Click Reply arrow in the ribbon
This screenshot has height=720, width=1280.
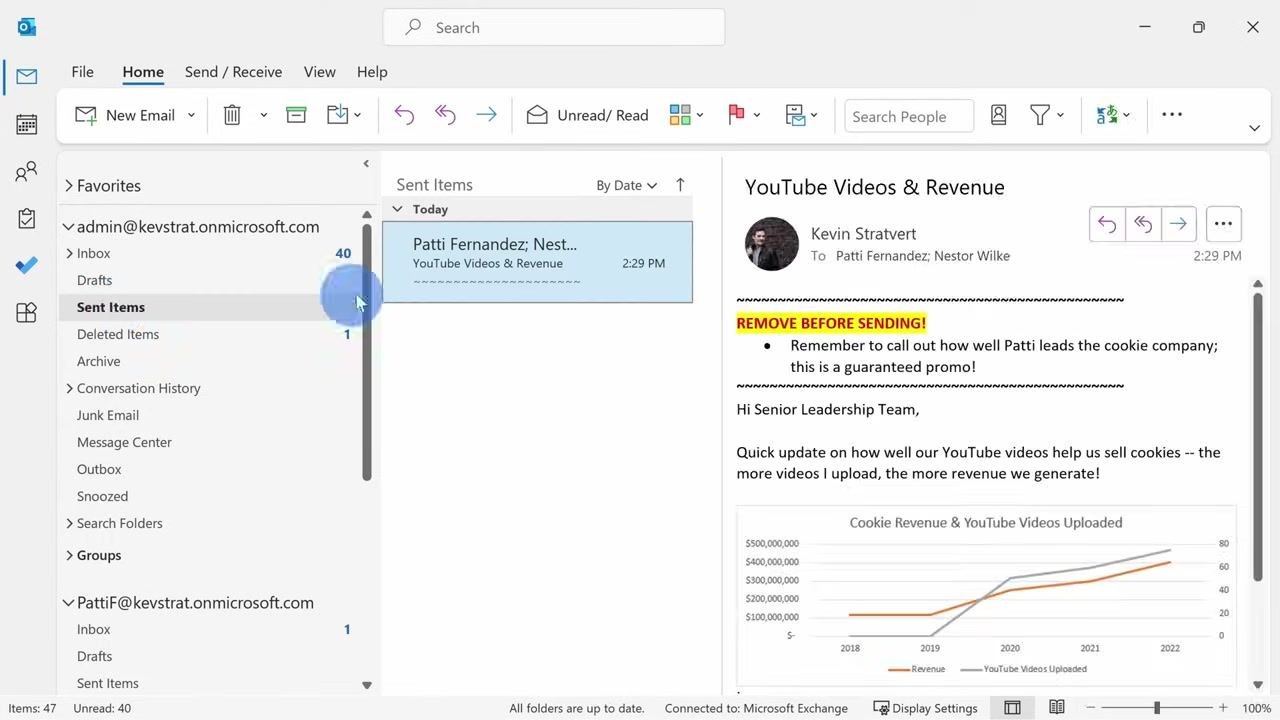tap(404, 115)
